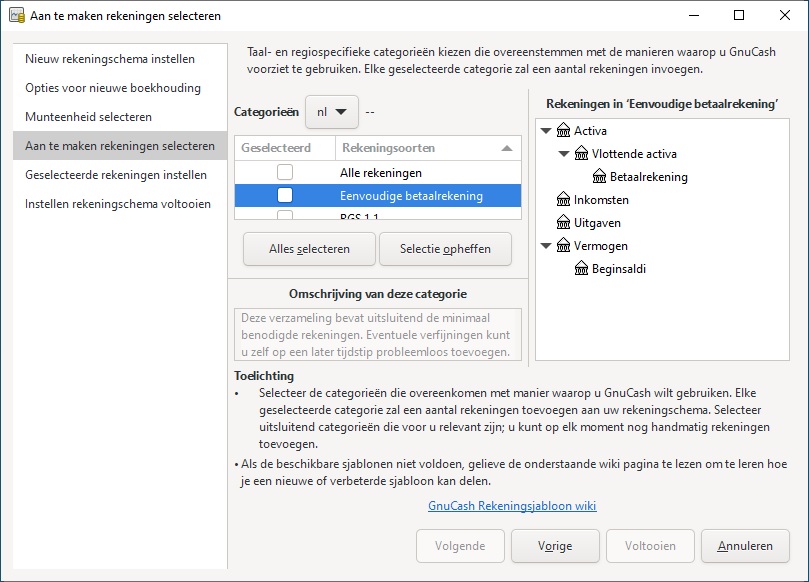Click the bank icon beside Vermogen

pyautogui.click(x=563, y=246)
